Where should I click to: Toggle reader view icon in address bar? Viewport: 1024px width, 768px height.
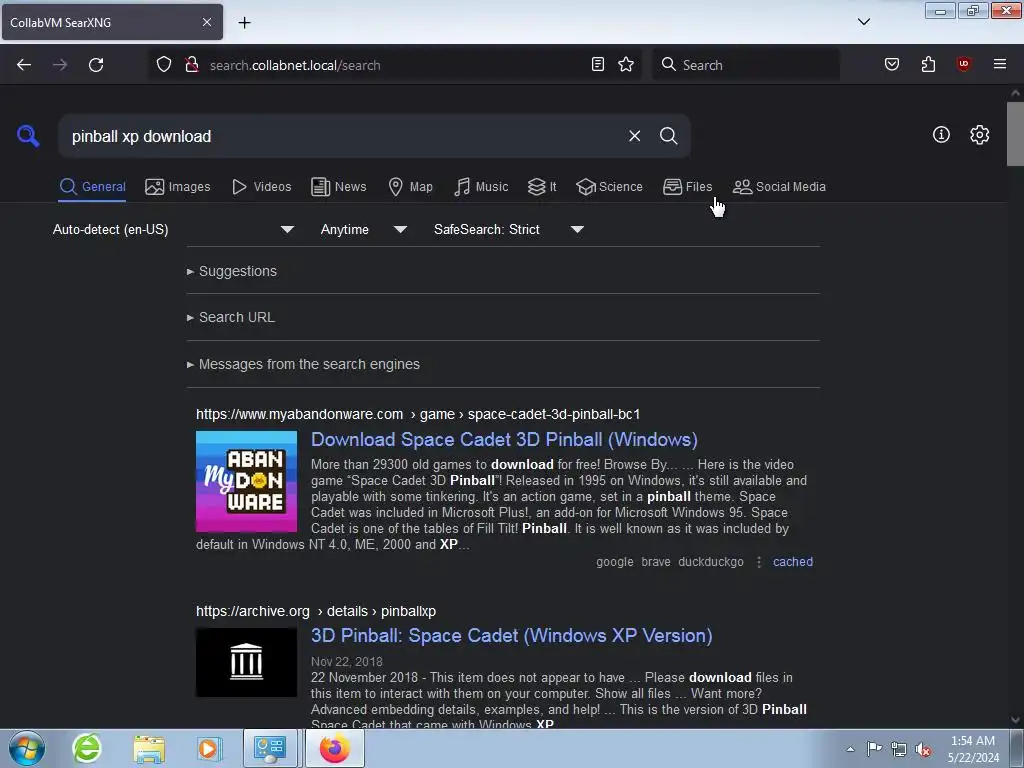pos(598,64)
